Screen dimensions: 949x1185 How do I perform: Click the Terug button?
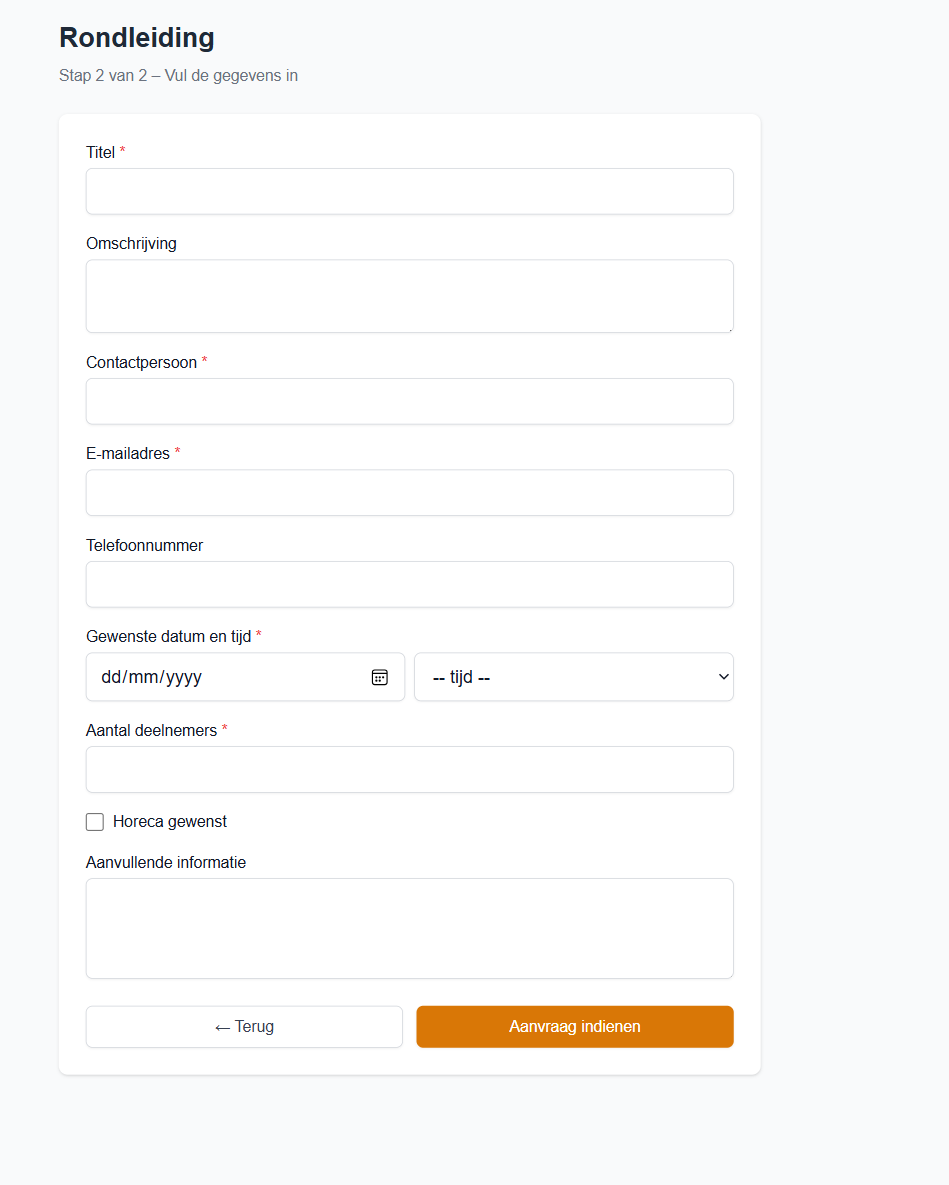(244, 1027)
